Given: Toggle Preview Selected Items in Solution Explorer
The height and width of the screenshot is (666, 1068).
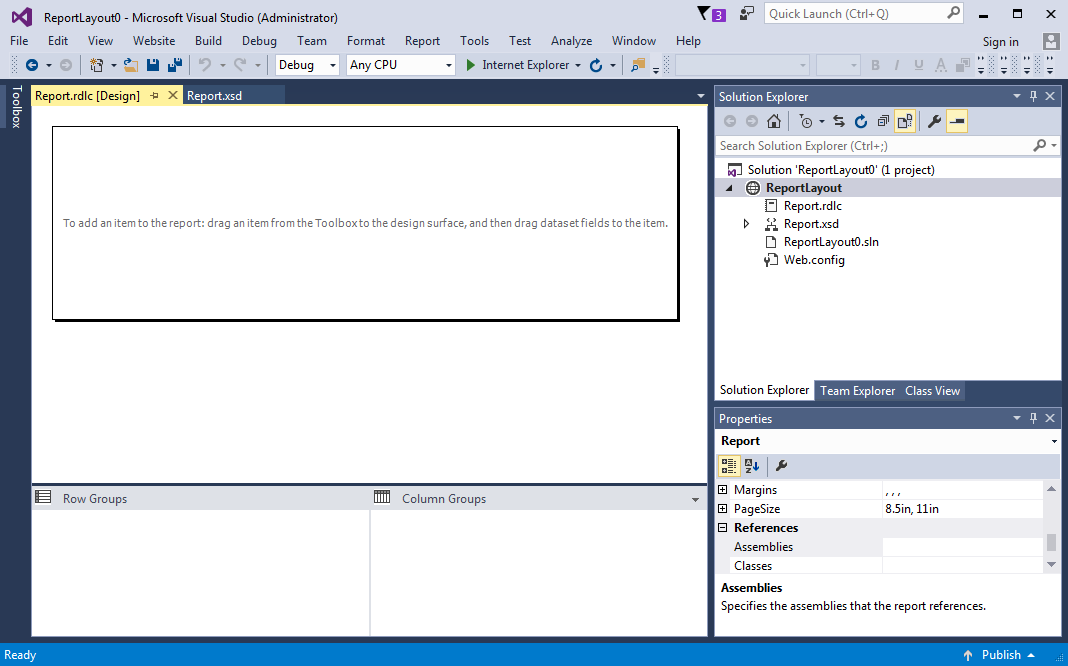Looking at the screenshot, I should (x=956, y=121).
